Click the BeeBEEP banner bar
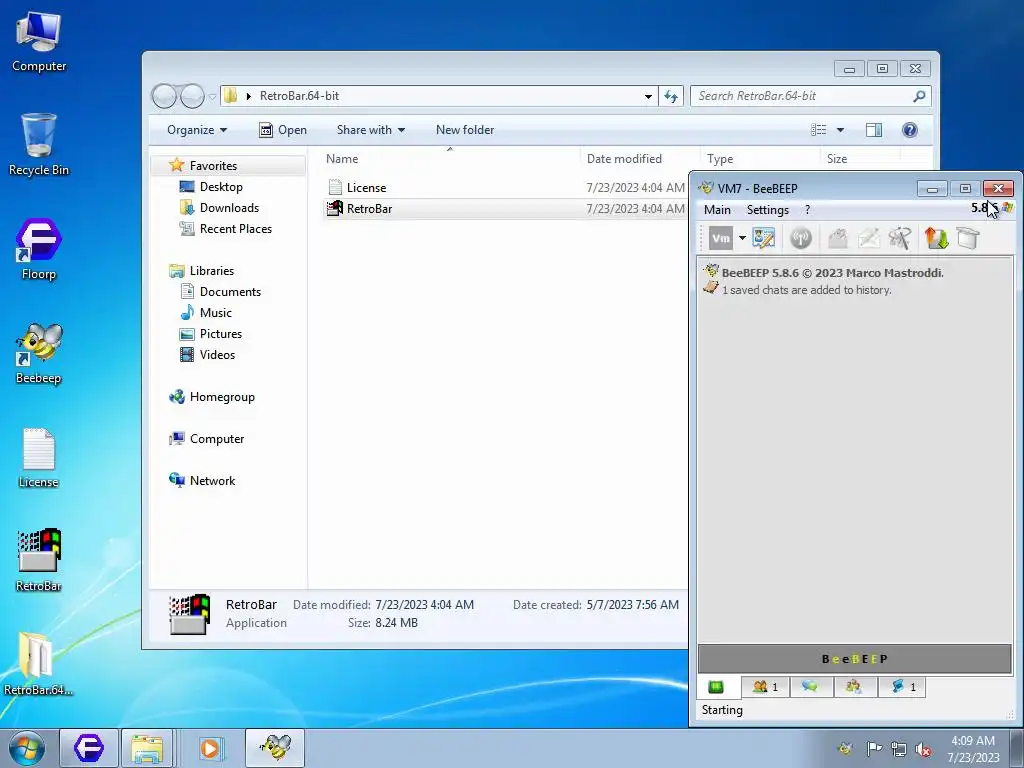Viewport: 1024px width, 768px height. 854,659
